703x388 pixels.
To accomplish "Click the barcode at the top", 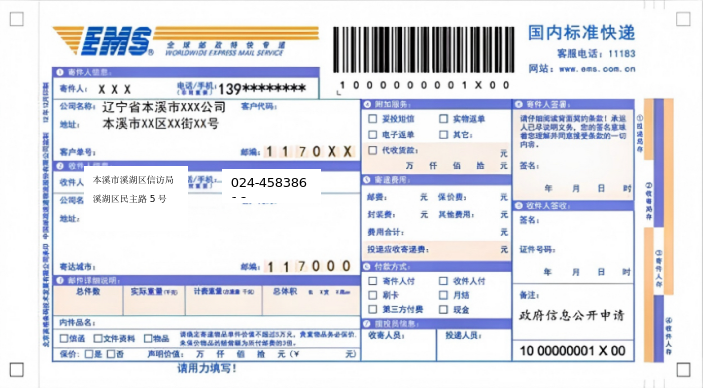I will 423,49.
